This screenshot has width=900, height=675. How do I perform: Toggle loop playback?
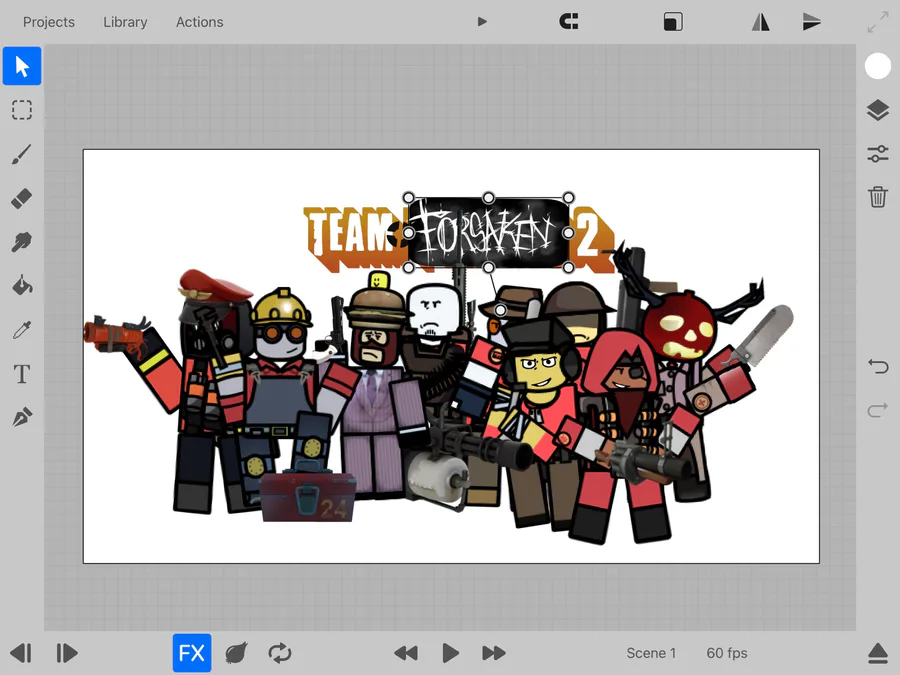click(280, 653)
